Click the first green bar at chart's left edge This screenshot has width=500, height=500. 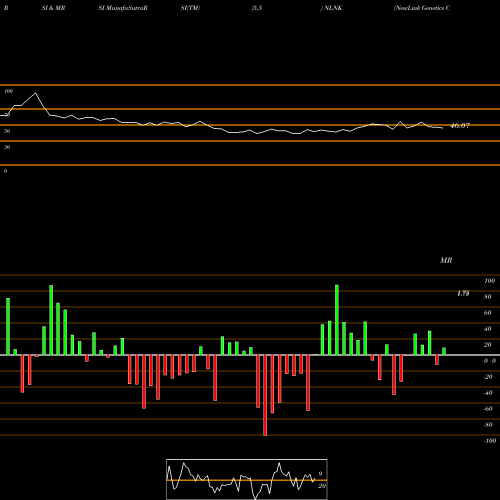pyautogui.click(x=8, y=327)
